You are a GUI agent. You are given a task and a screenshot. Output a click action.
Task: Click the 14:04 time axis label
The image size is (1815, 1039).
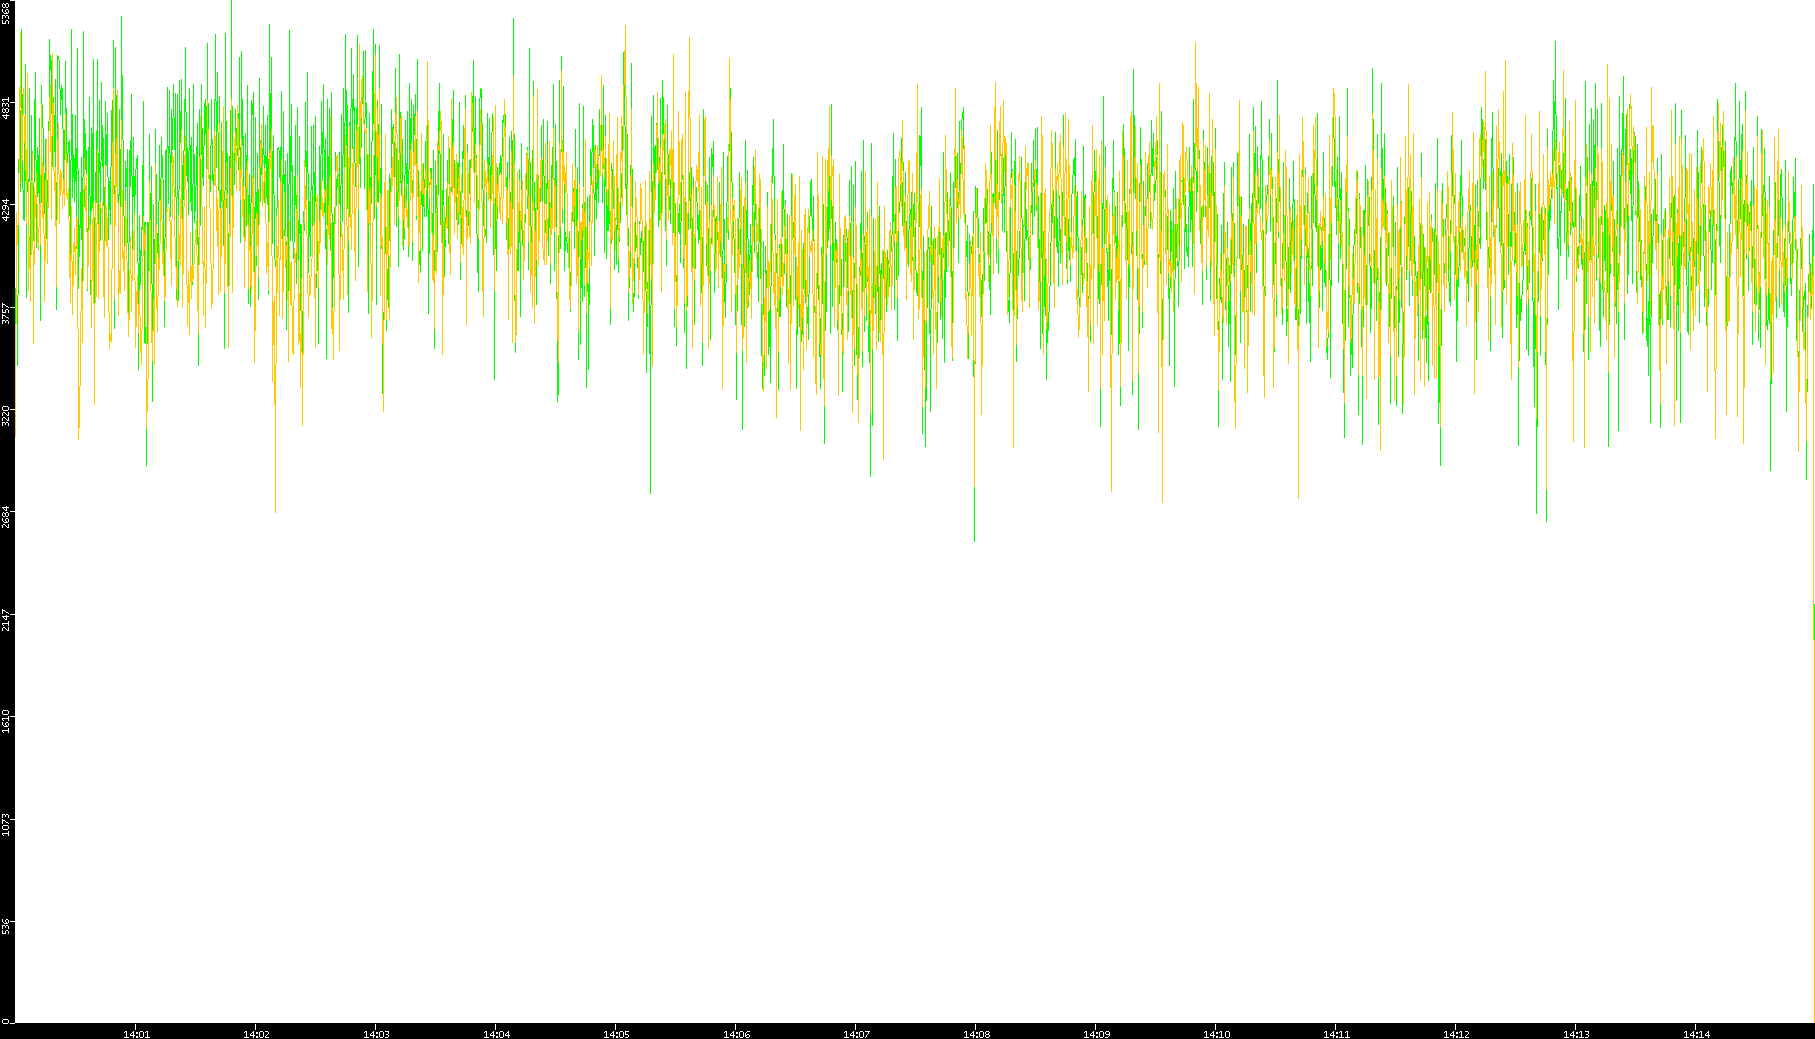(496, 1034)
